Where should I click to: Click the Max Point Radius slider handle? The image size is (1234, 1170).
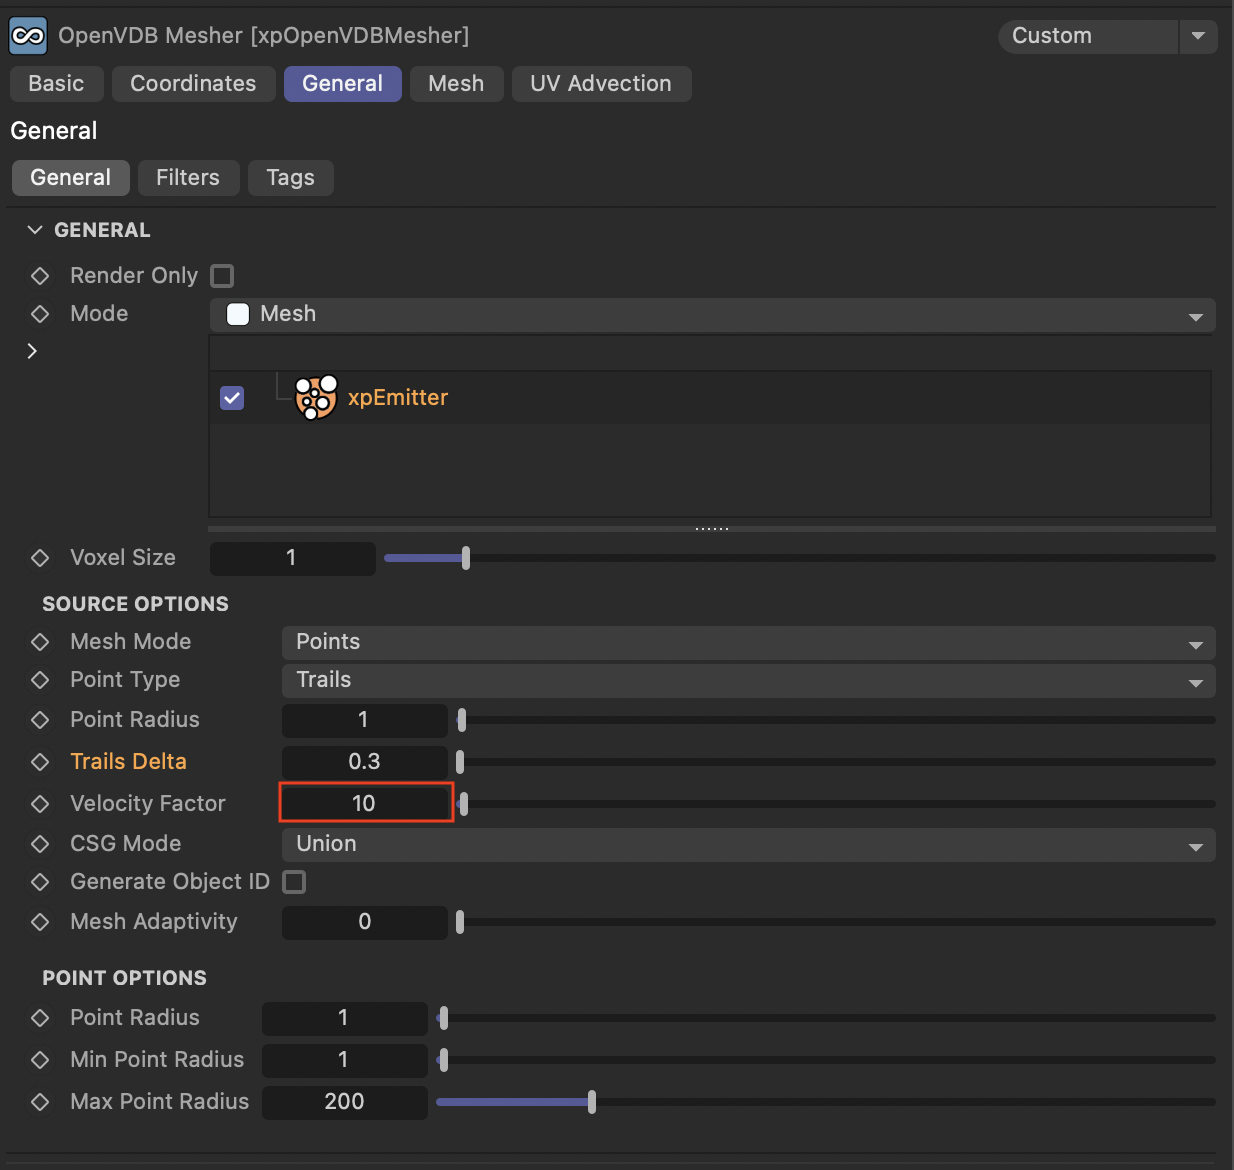click(592, 1102)
